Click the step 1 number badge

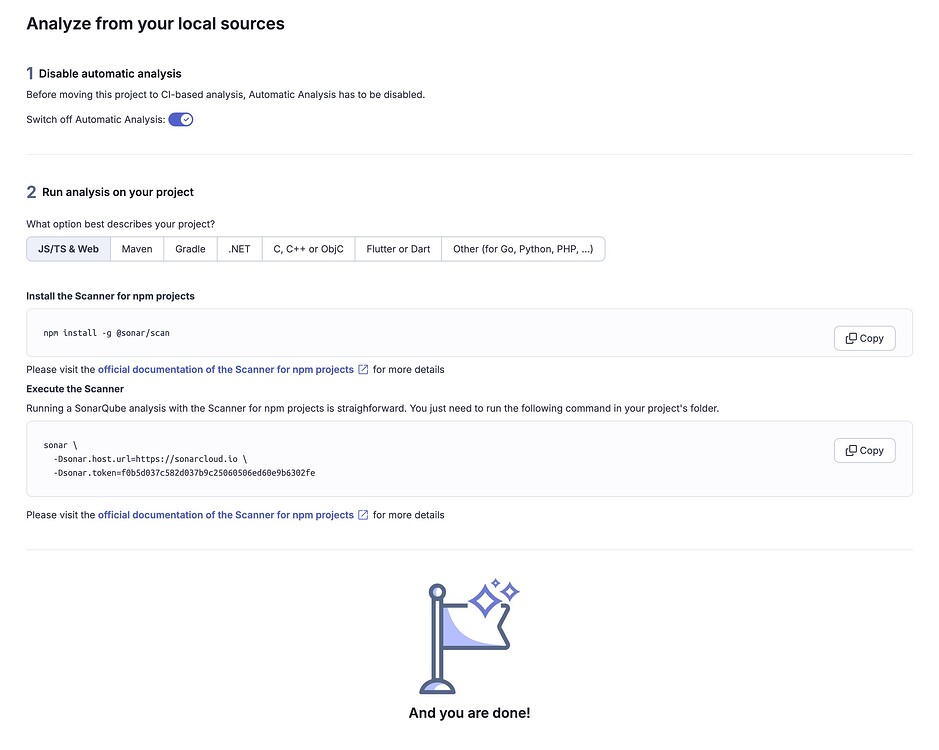pos(30,73)
